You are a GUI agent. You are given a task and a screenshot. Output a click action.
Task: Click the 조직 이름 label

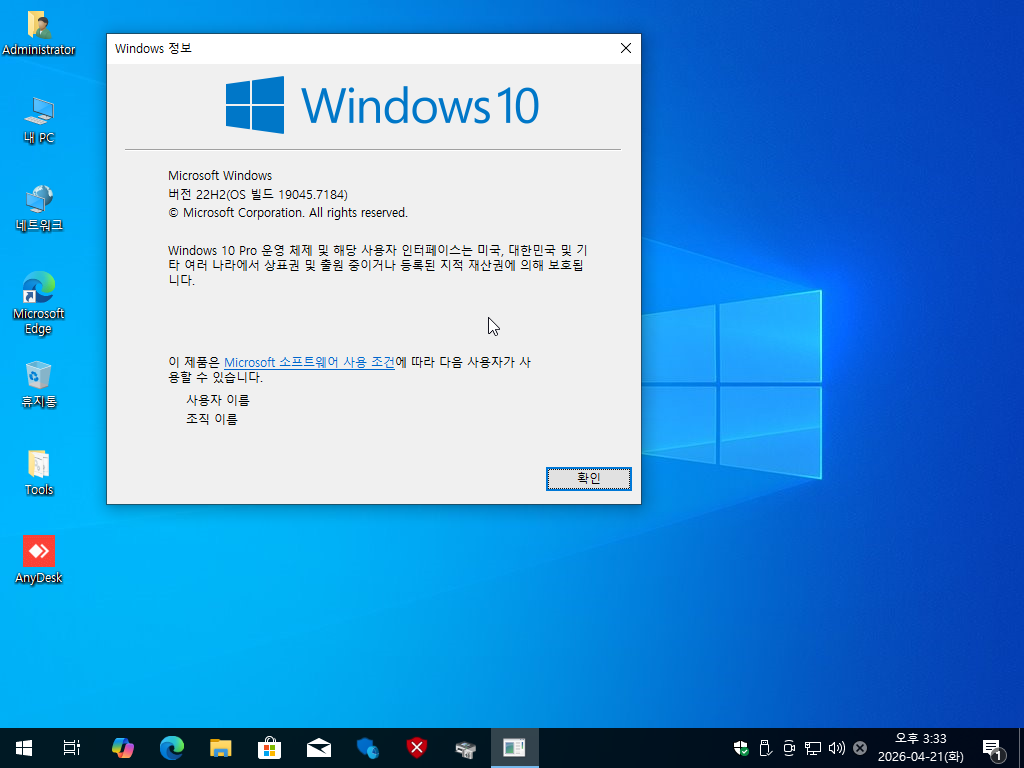[212, 419]
